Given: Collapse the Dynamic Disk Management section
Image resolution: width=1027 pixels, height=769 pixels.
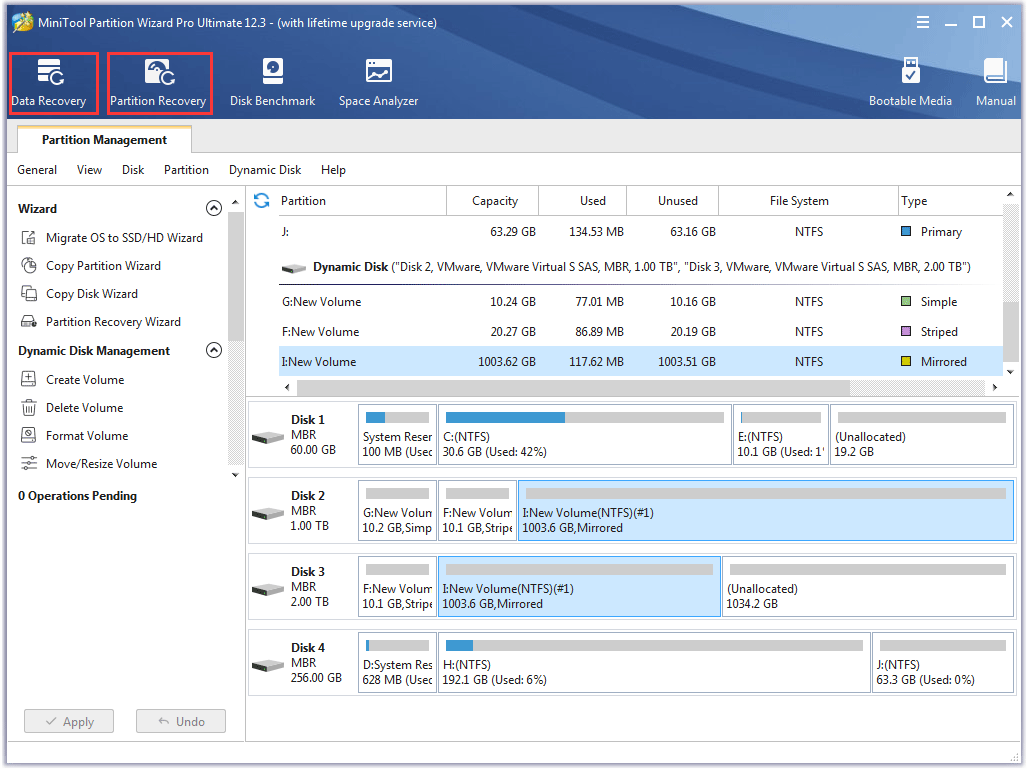Looking at the screenshot, I should pyautogui.click(x=213, y=350).
